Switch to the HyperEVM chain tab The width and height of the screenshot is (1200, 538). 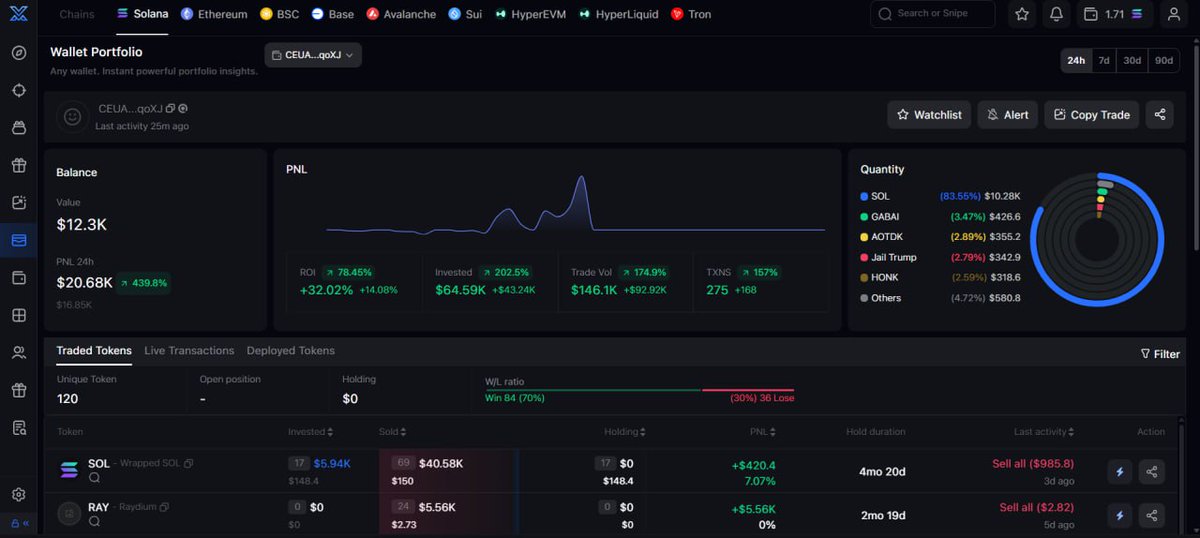531,14
